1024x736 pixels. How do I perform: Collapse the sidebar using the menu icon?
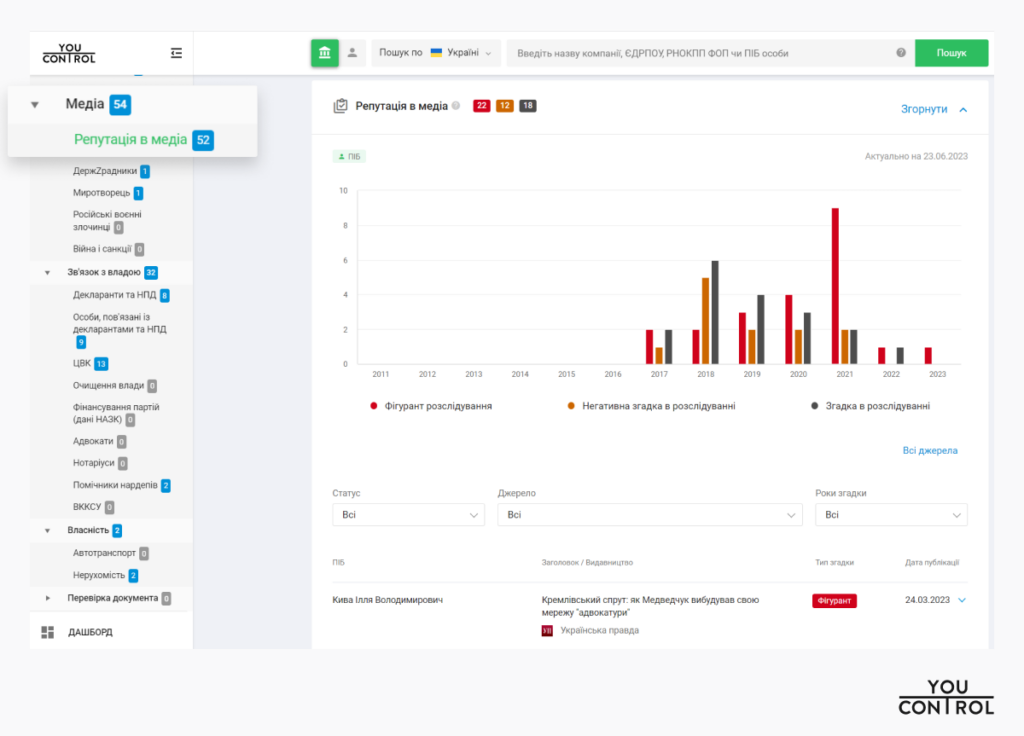[x=176, y=53]
